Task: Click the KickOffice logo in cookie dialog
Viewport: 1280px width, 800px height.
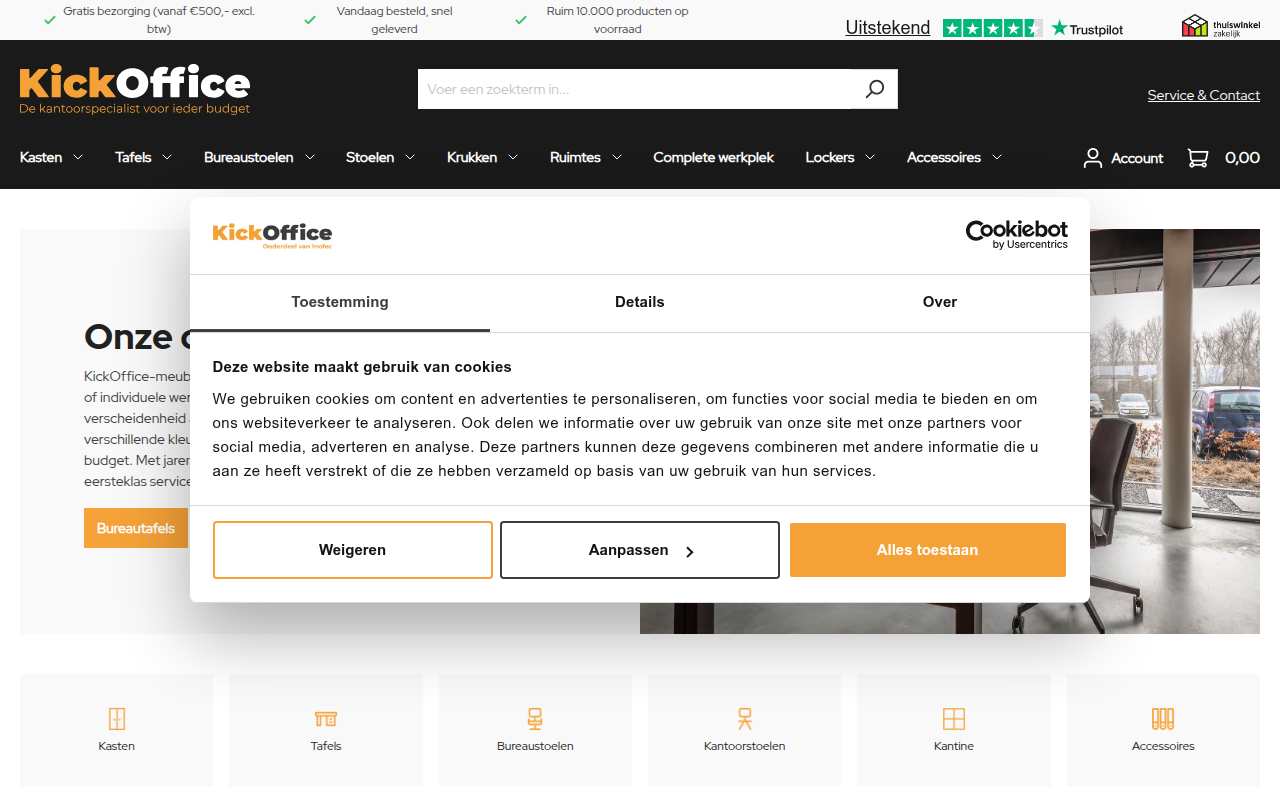Action: 272,235
